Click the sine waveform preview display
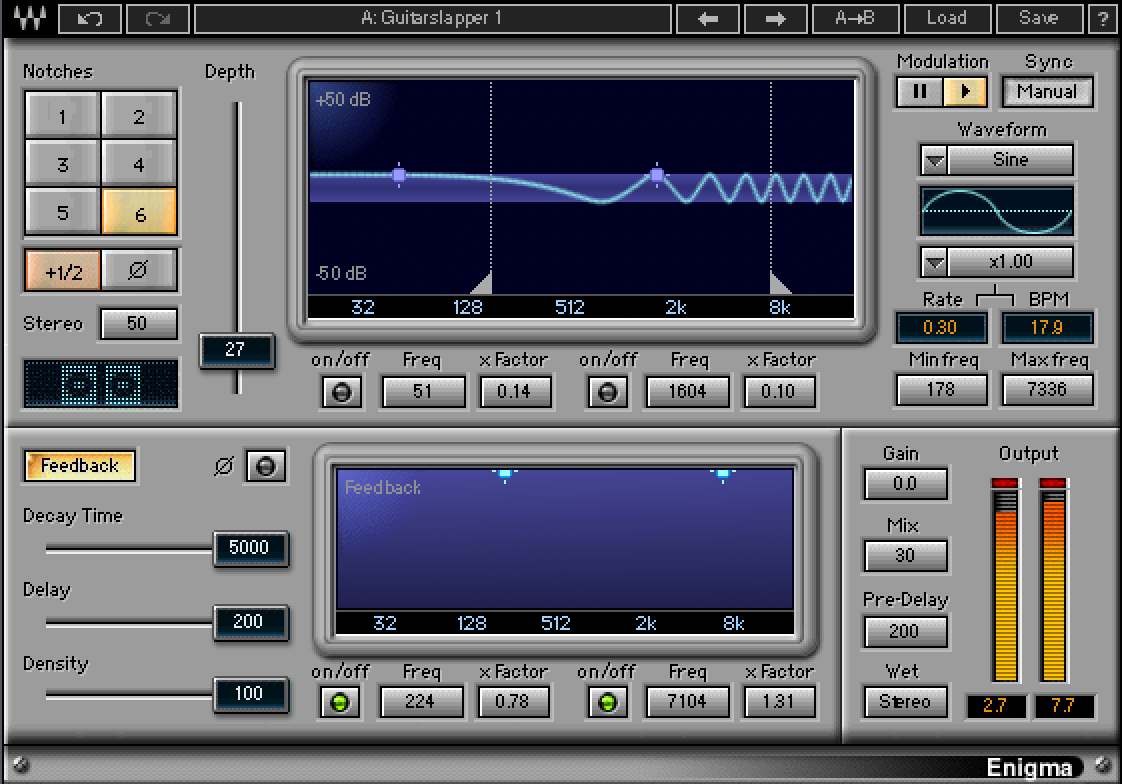Screen dimensions: 1122x784 997,211
